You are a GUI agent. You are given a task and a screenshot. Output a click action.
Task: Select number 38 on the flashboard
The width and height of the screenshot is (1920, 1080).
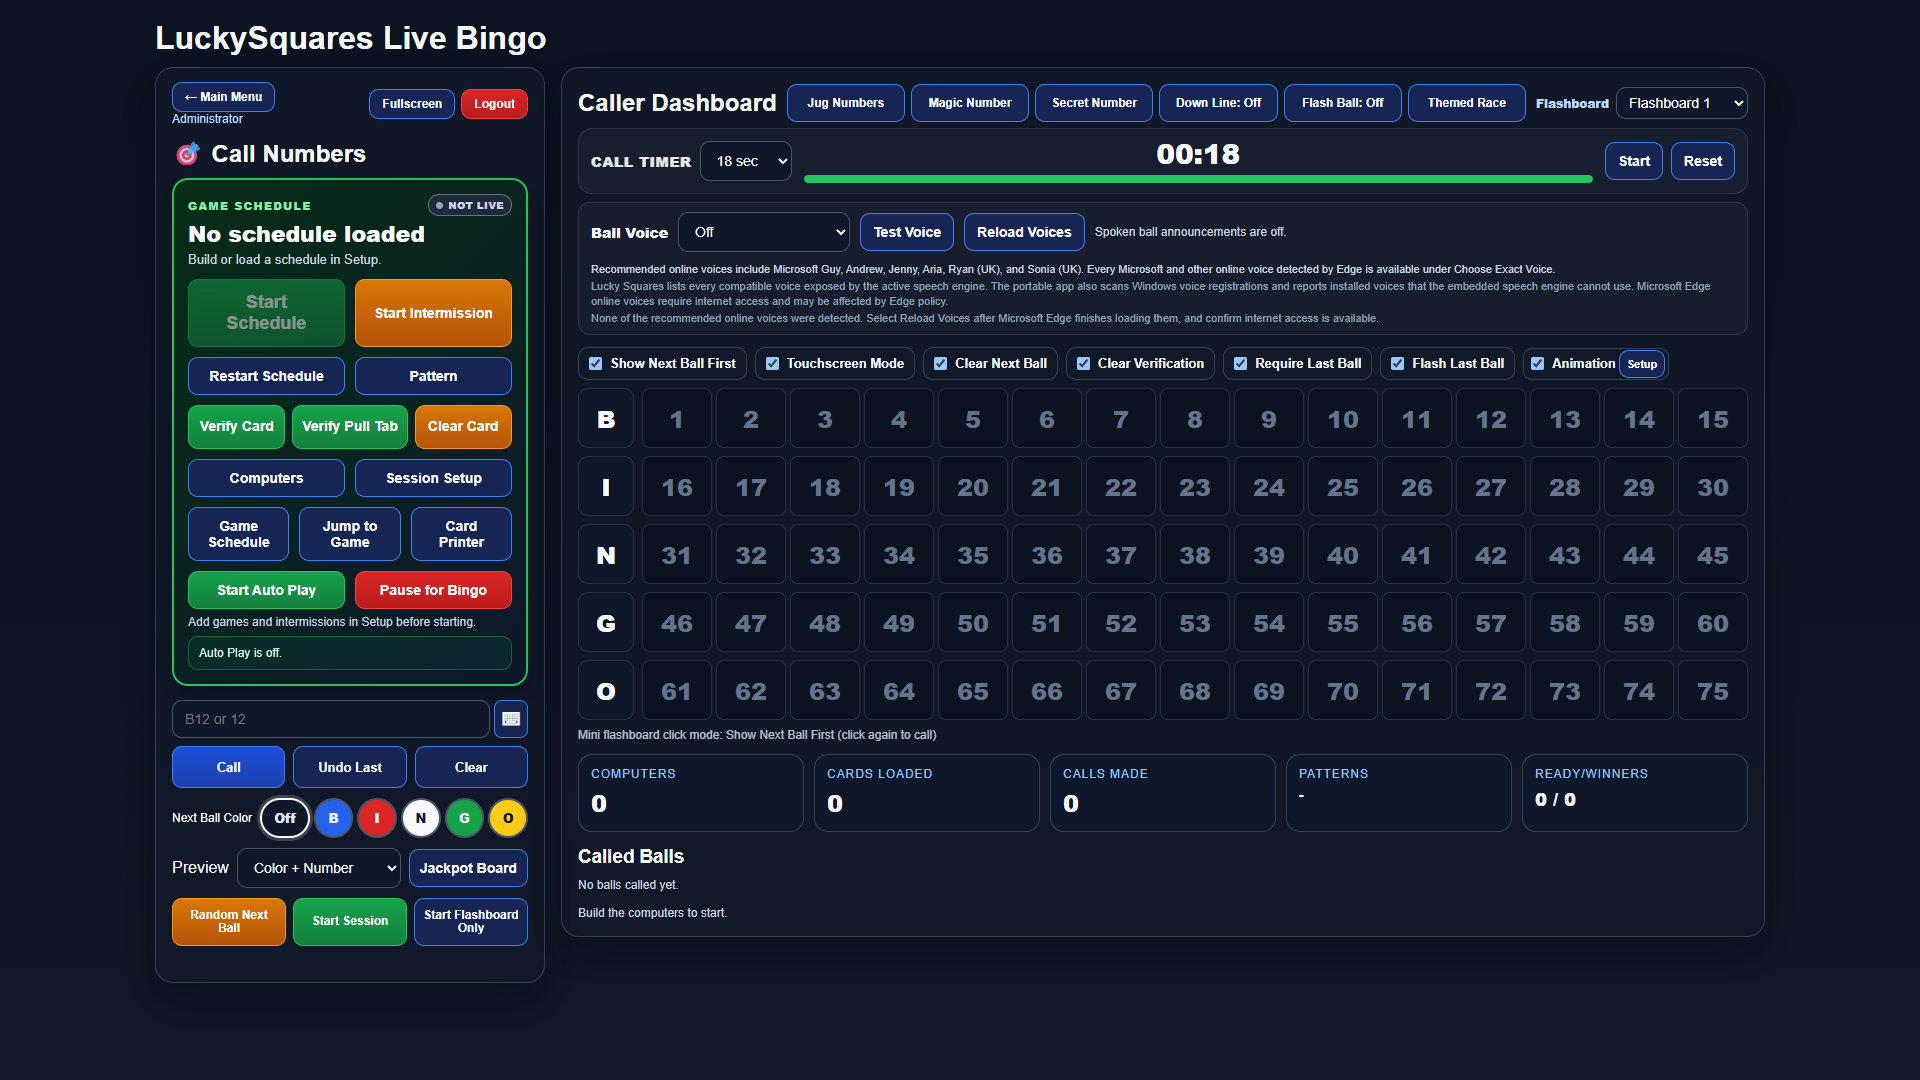pos(1194,555)
